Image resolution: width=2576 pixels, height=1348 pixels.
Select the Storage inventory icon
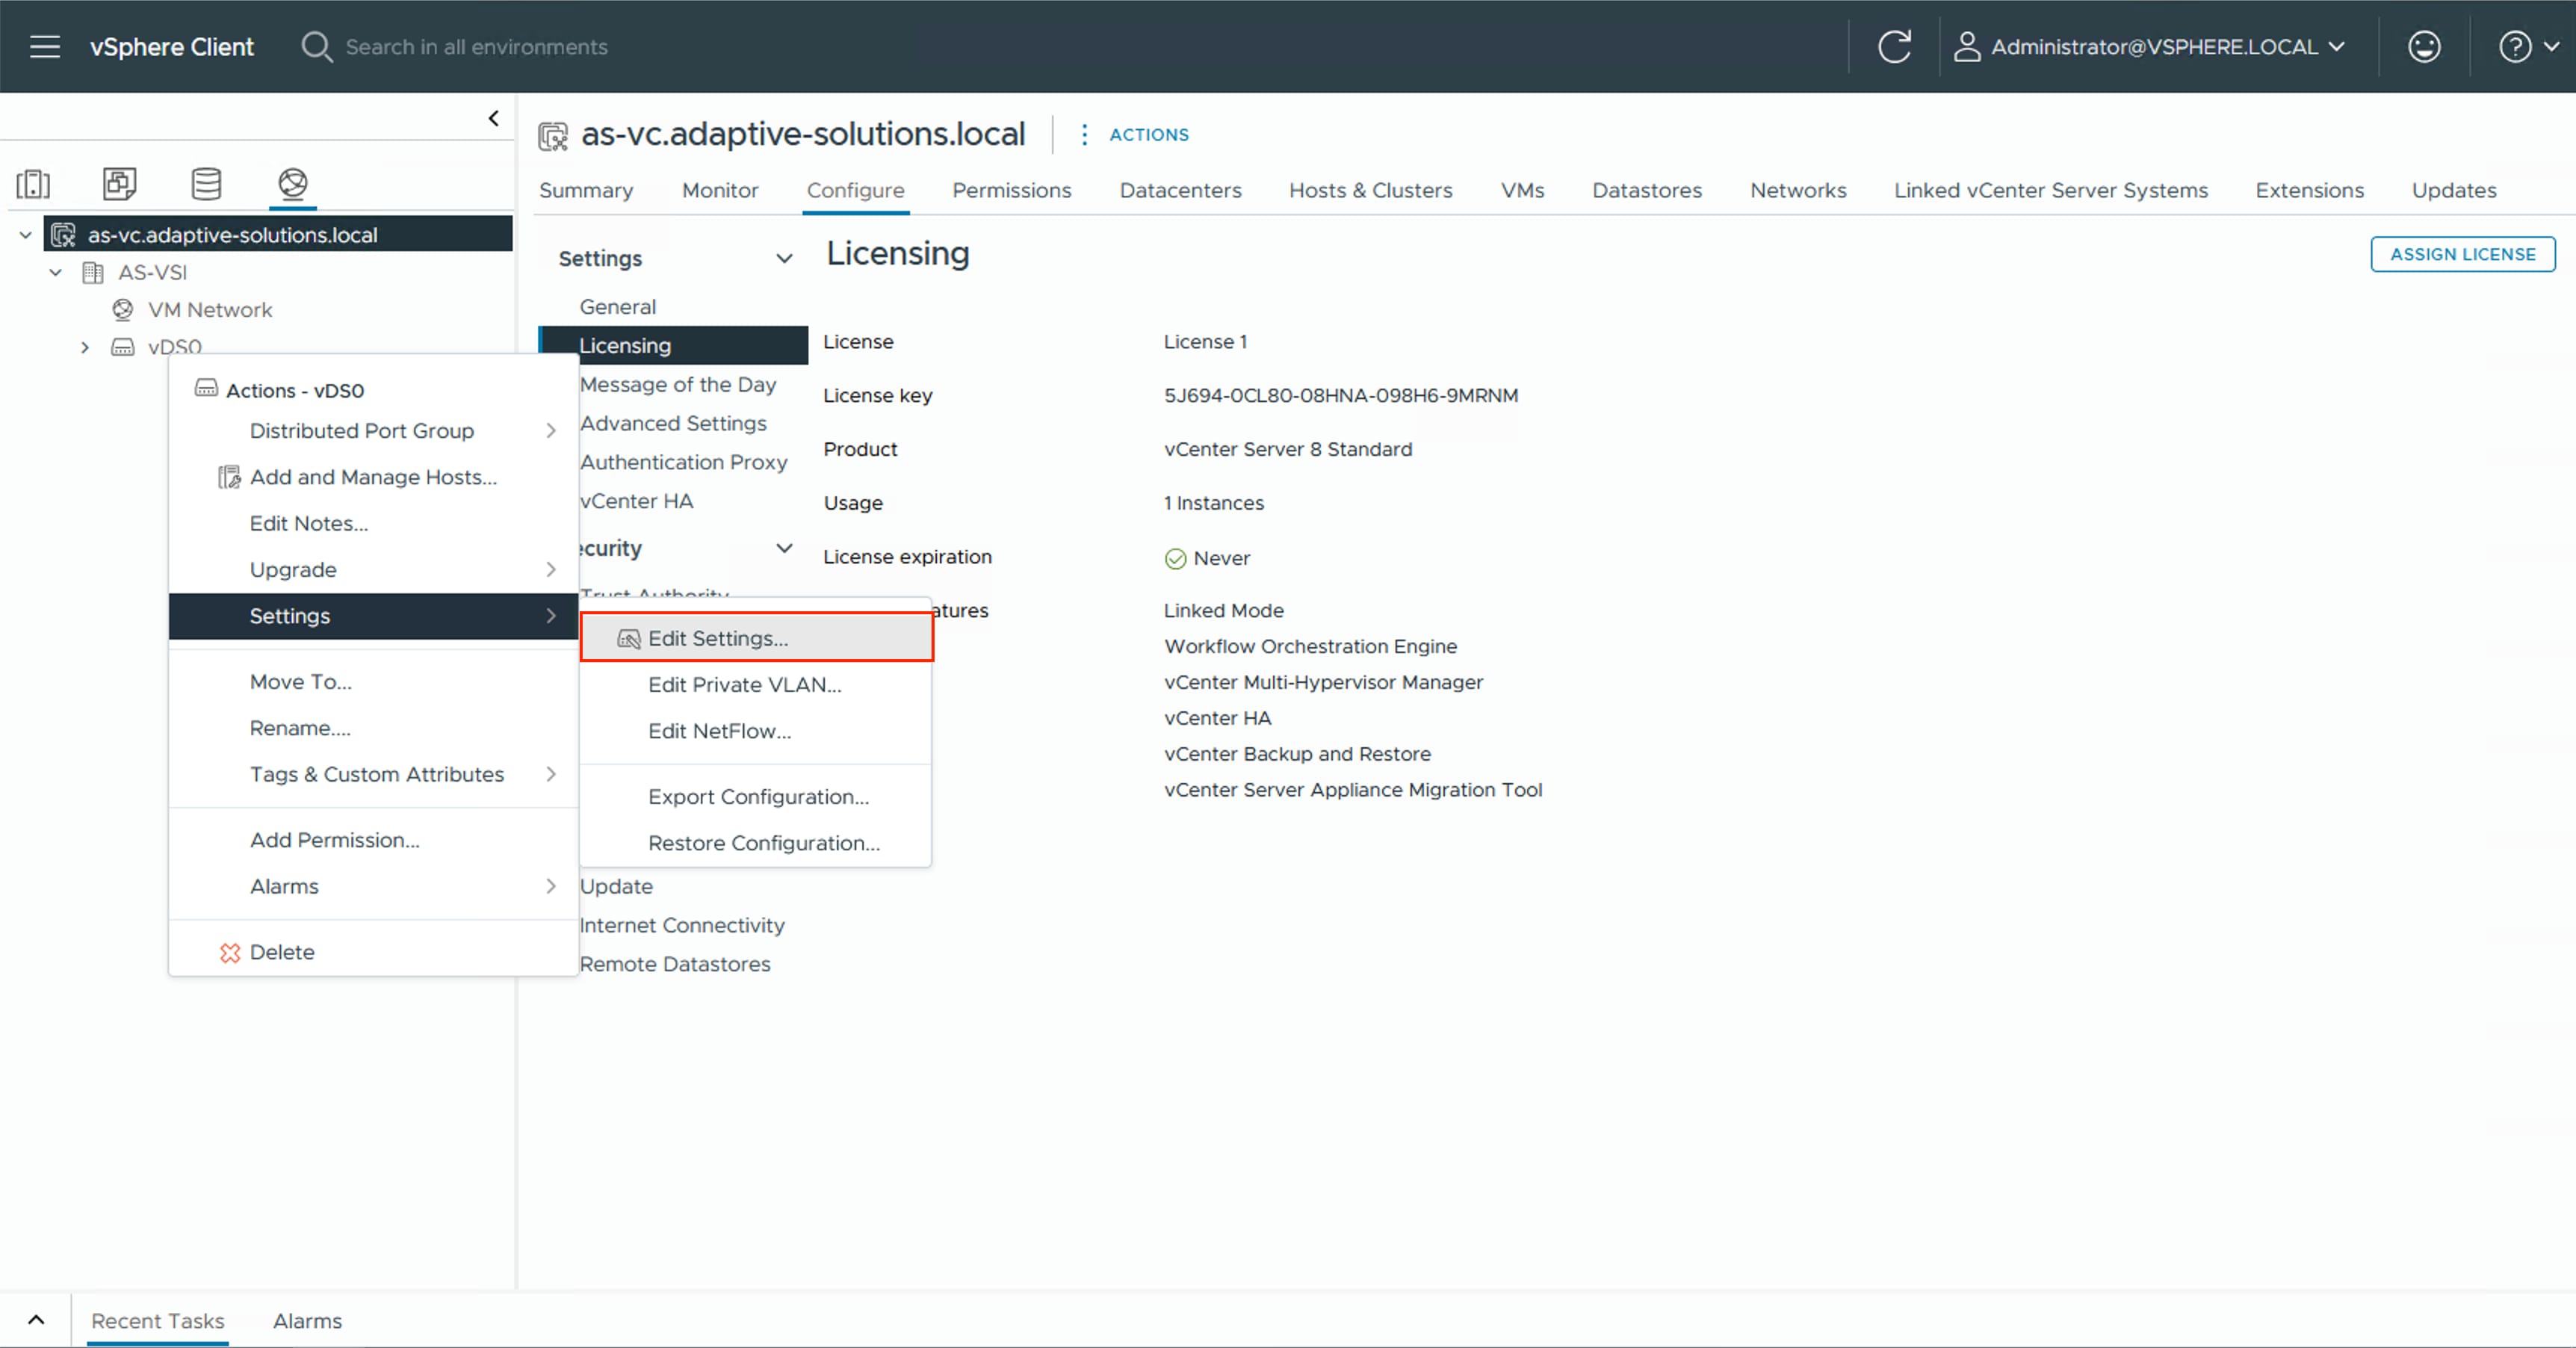point(206,184)
